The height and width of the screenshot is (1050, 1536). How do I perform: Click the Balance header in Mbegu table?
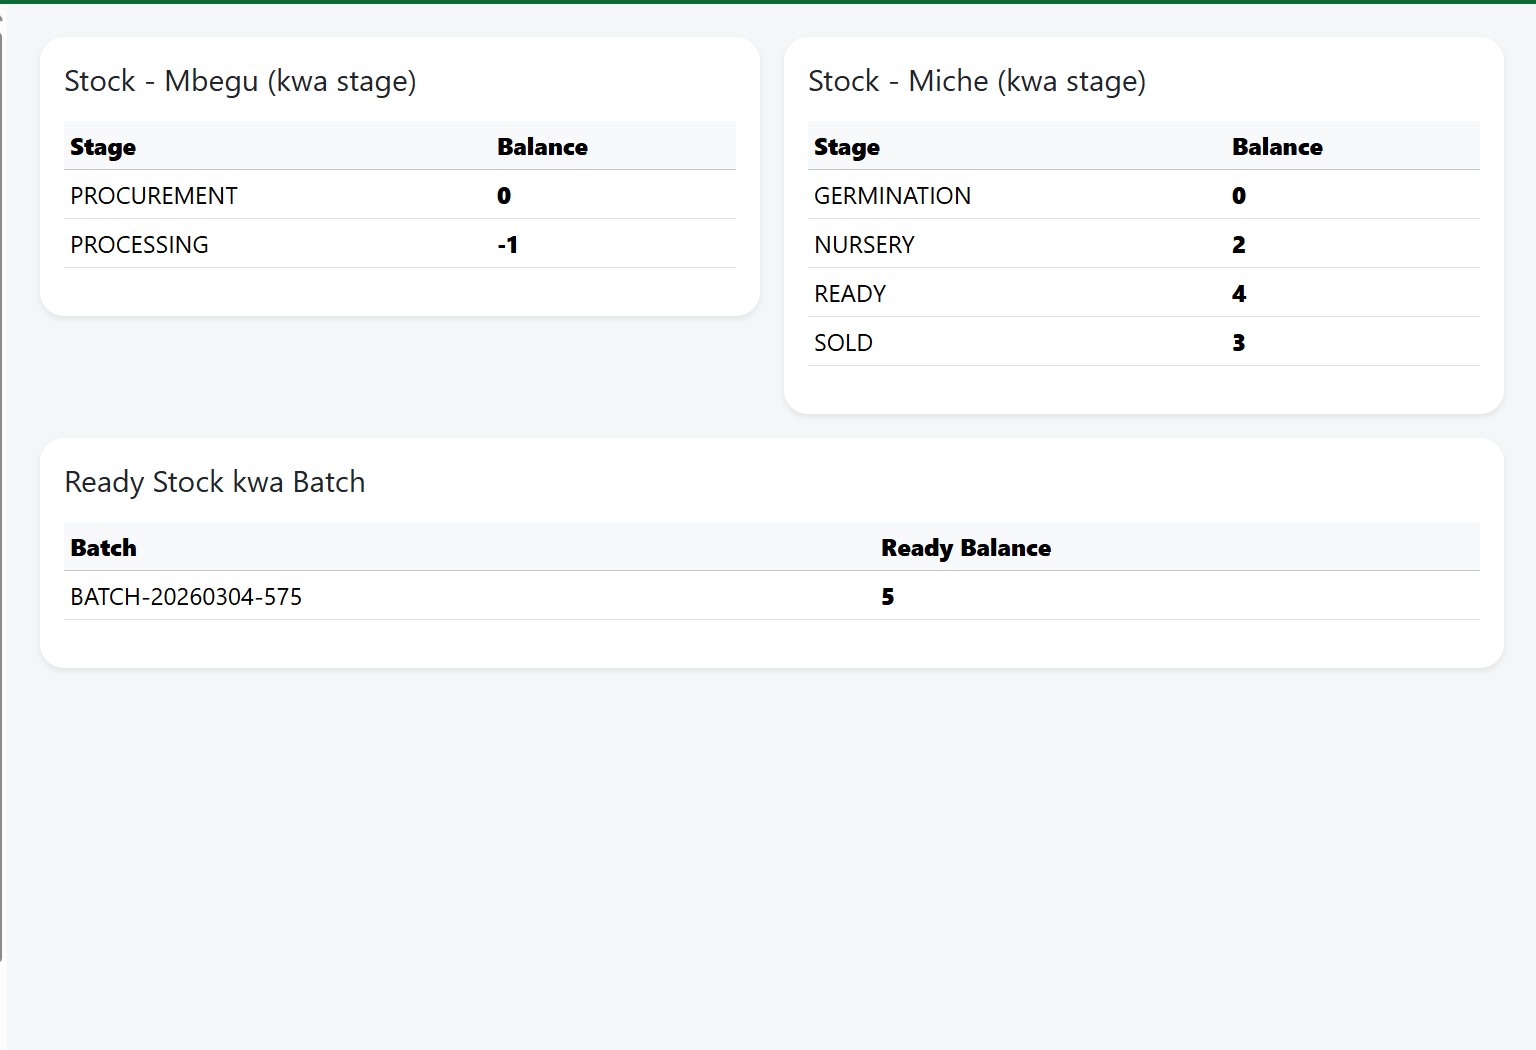pos(542,147)
